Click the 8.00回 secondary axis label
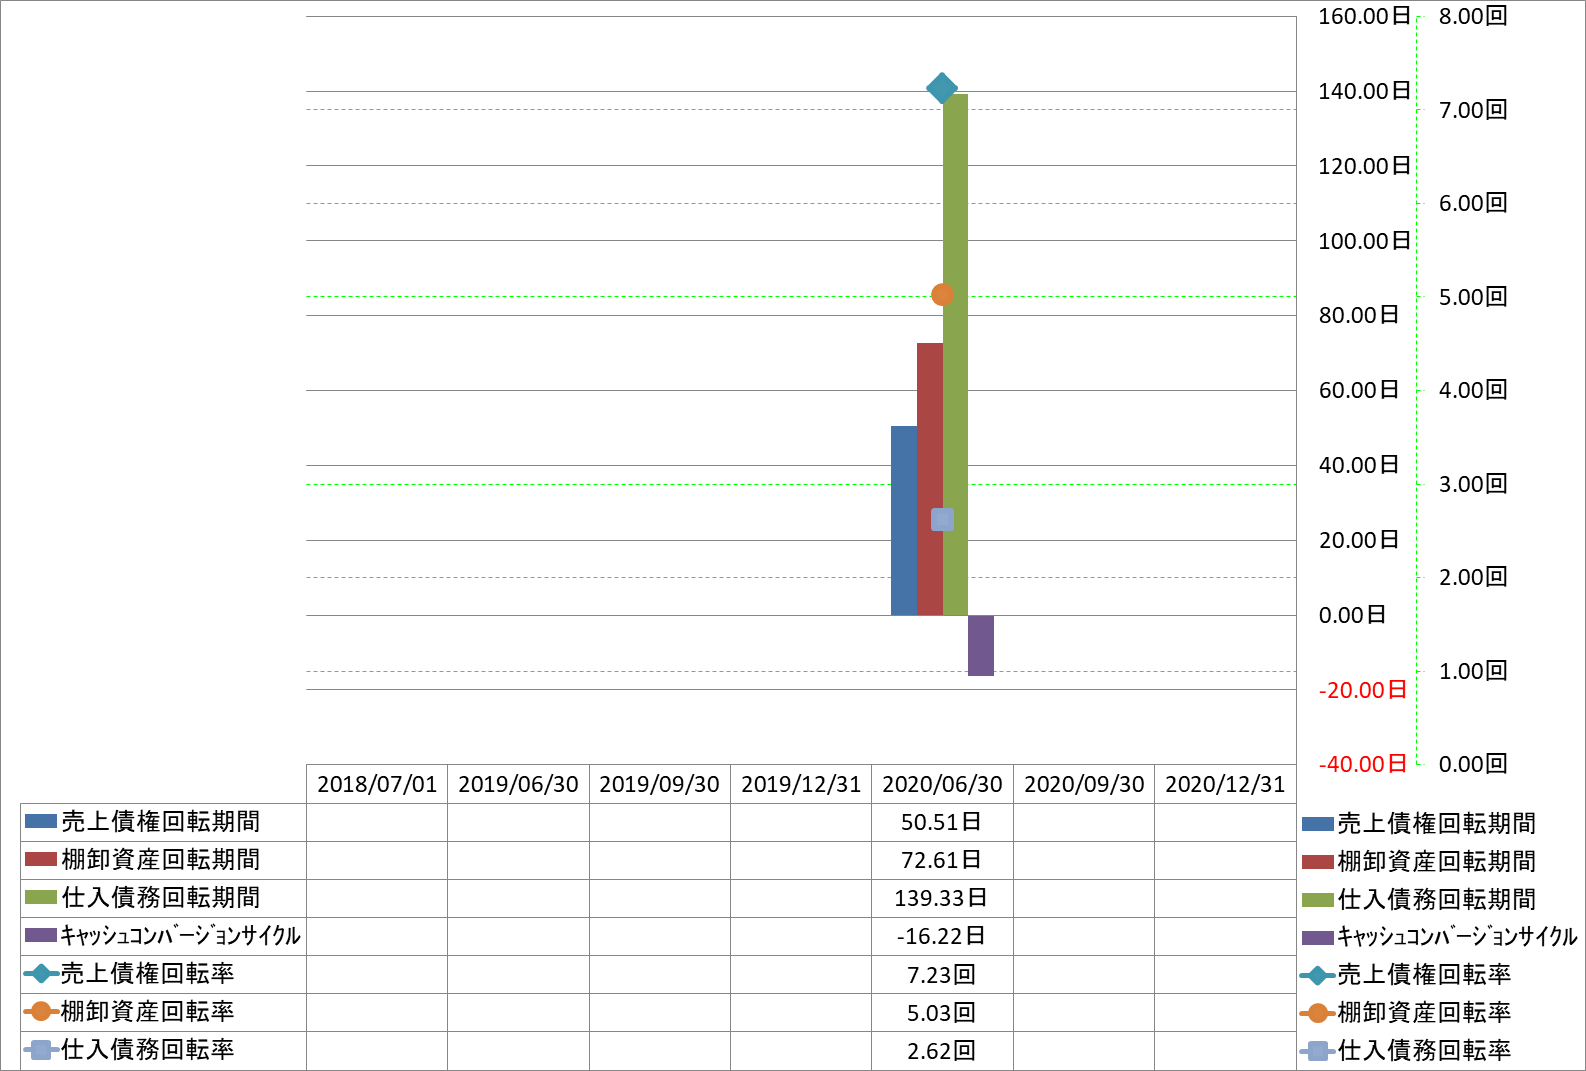The image size is (1586, 1071). 1473,16
